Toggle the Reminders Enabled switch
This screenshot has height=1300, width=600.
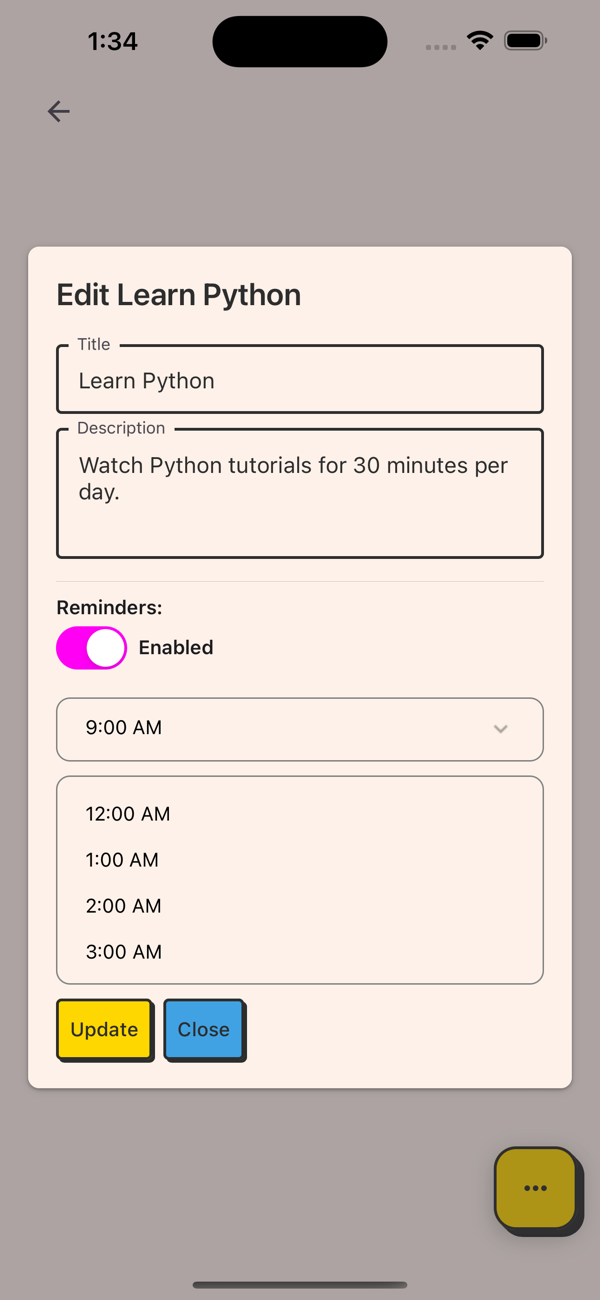pyautogui.click(x=91, y=648)
